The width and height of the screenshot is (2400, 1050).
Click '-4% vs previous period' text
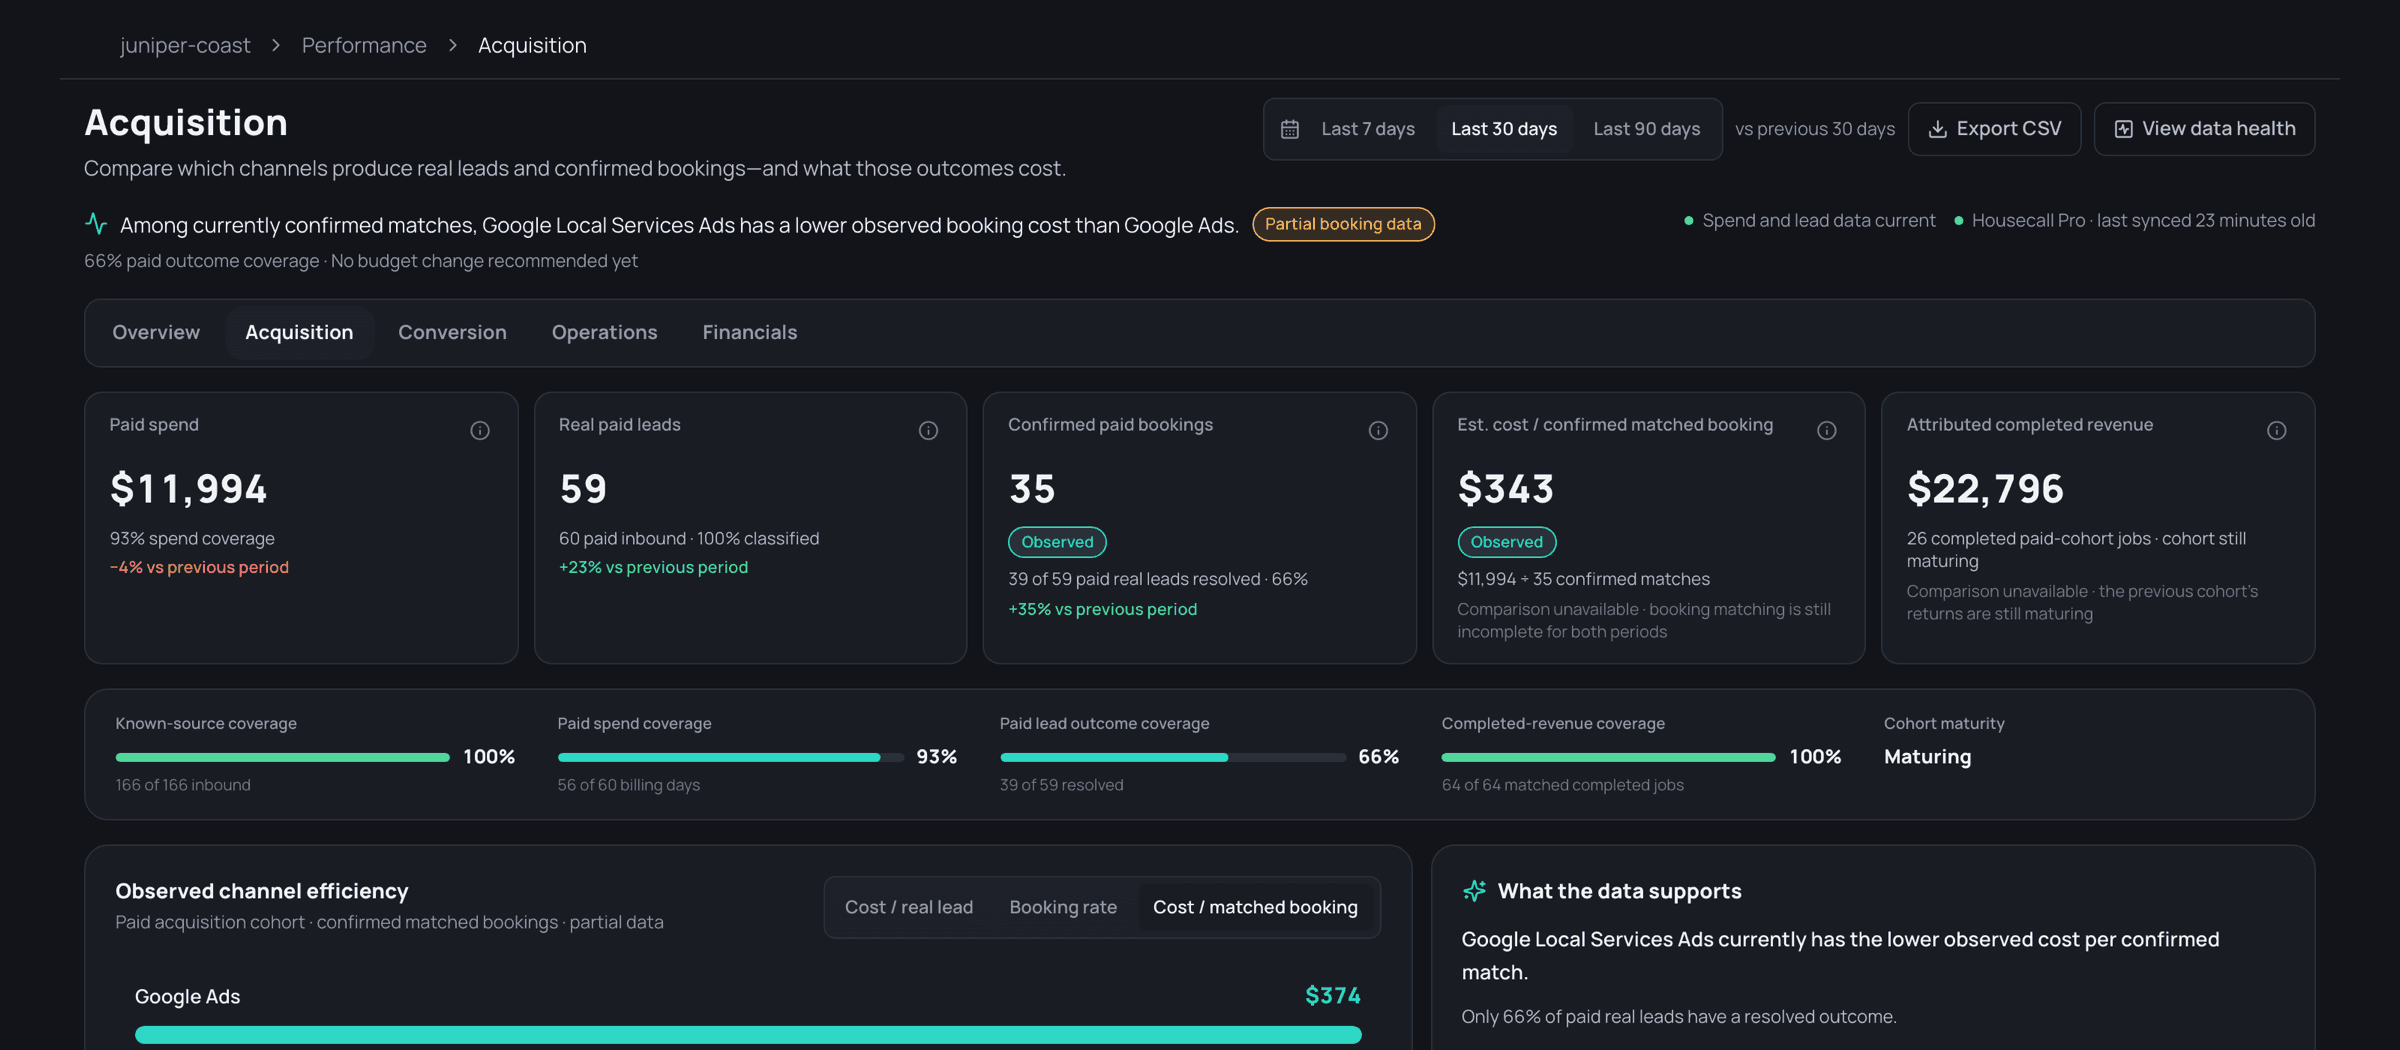point(199,567)
